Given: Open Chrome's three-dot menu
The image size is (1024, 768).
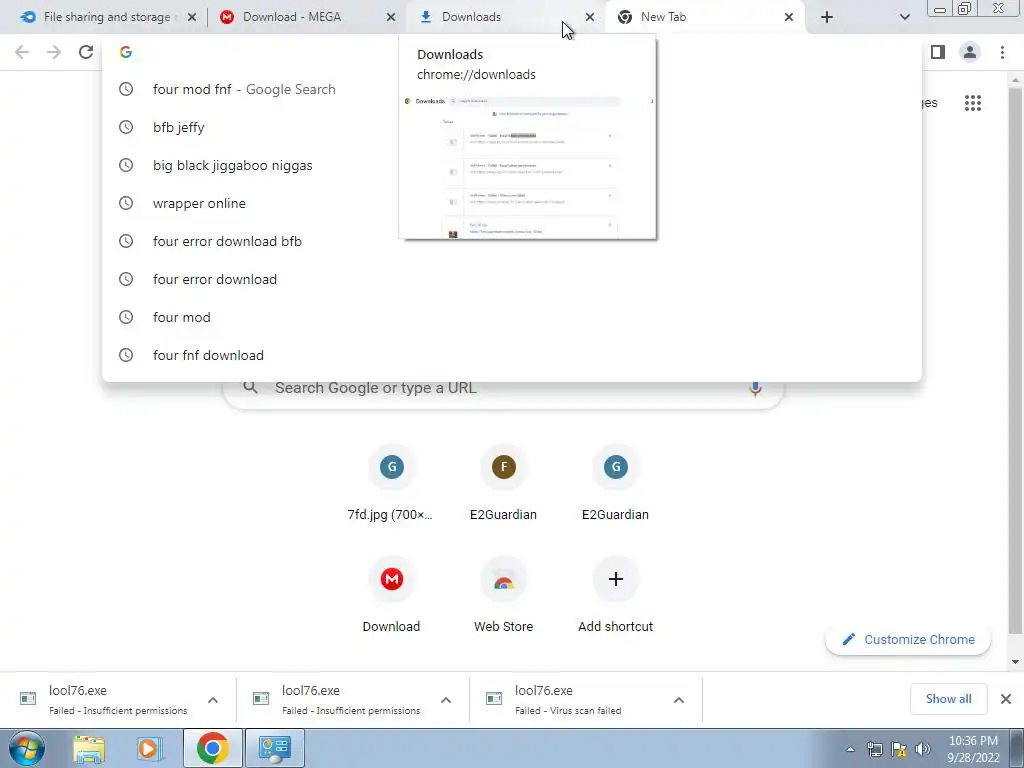Looking at the screenshot, I should click(1002, 52).
